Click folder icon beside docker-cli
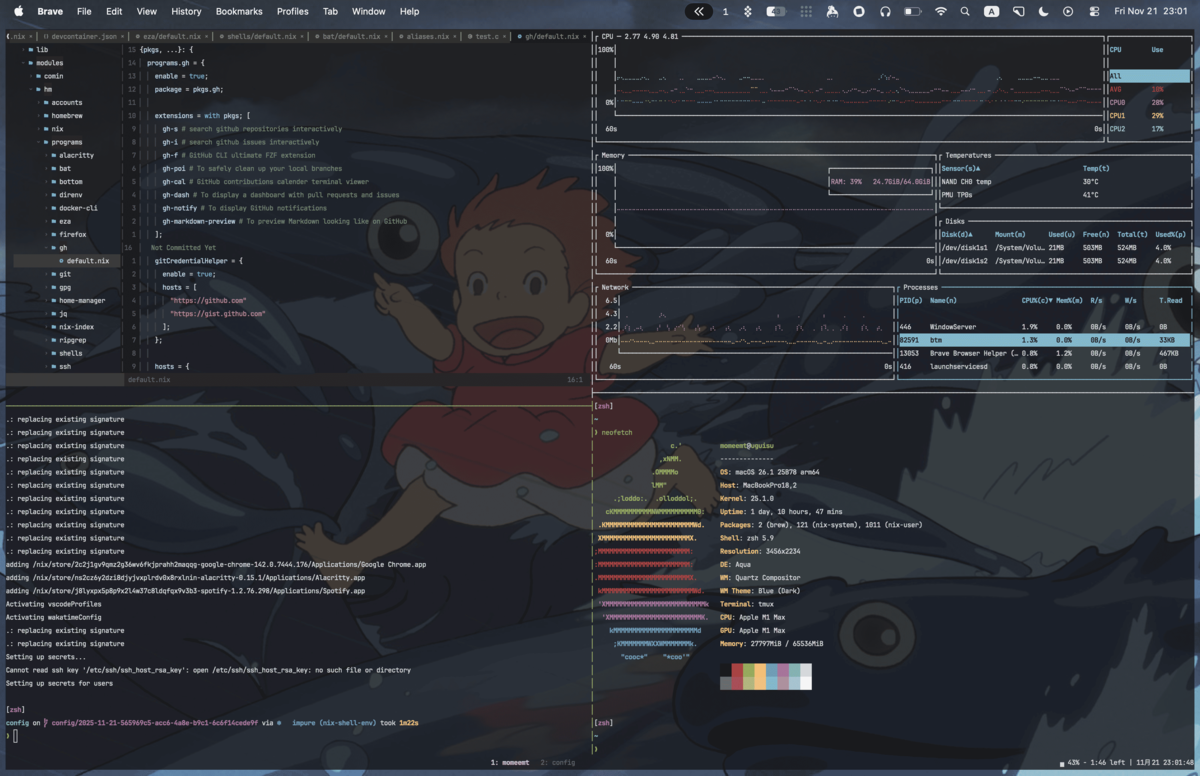This screenshot has height=776, width=1200. (55, 208)
